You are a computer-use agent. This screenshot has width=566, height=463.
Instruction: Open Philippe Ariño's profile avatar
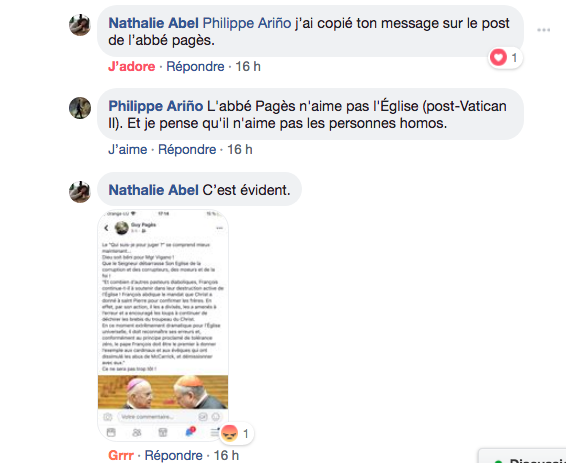click(x=80, y=108)
